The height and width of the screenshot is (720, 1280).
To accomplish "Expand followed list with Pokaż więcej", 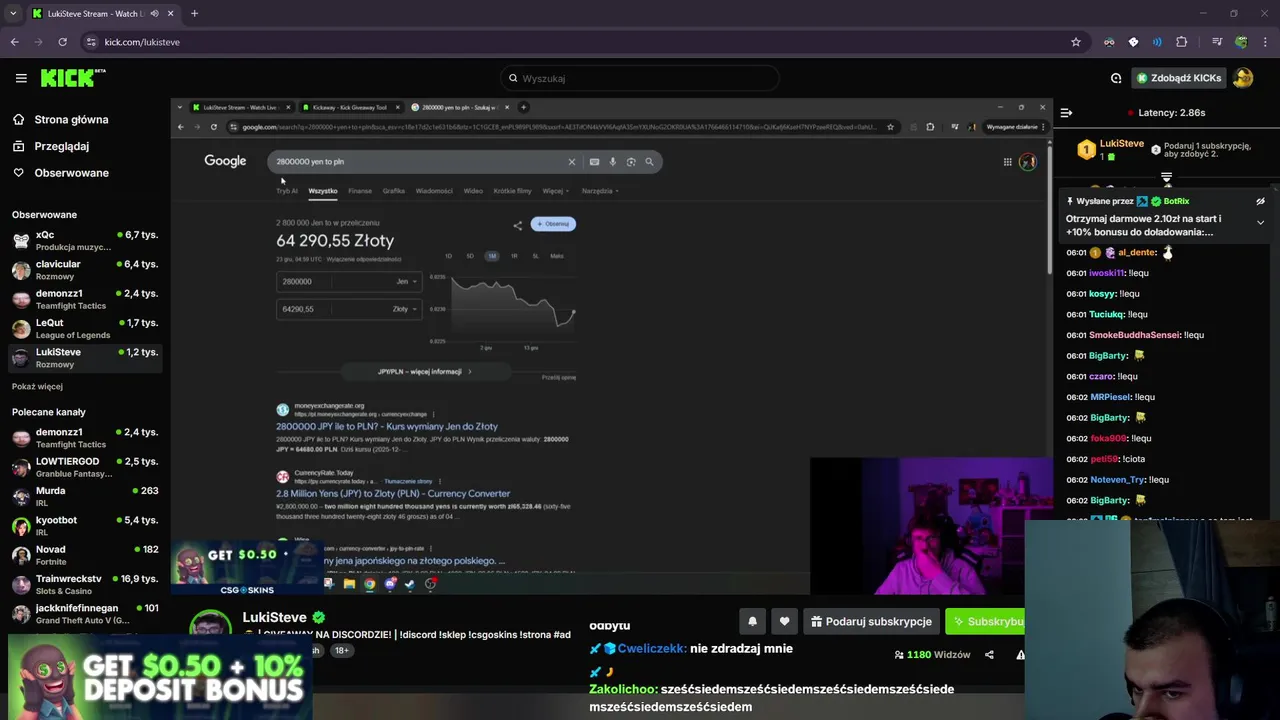I will click(x=37, y=386).
